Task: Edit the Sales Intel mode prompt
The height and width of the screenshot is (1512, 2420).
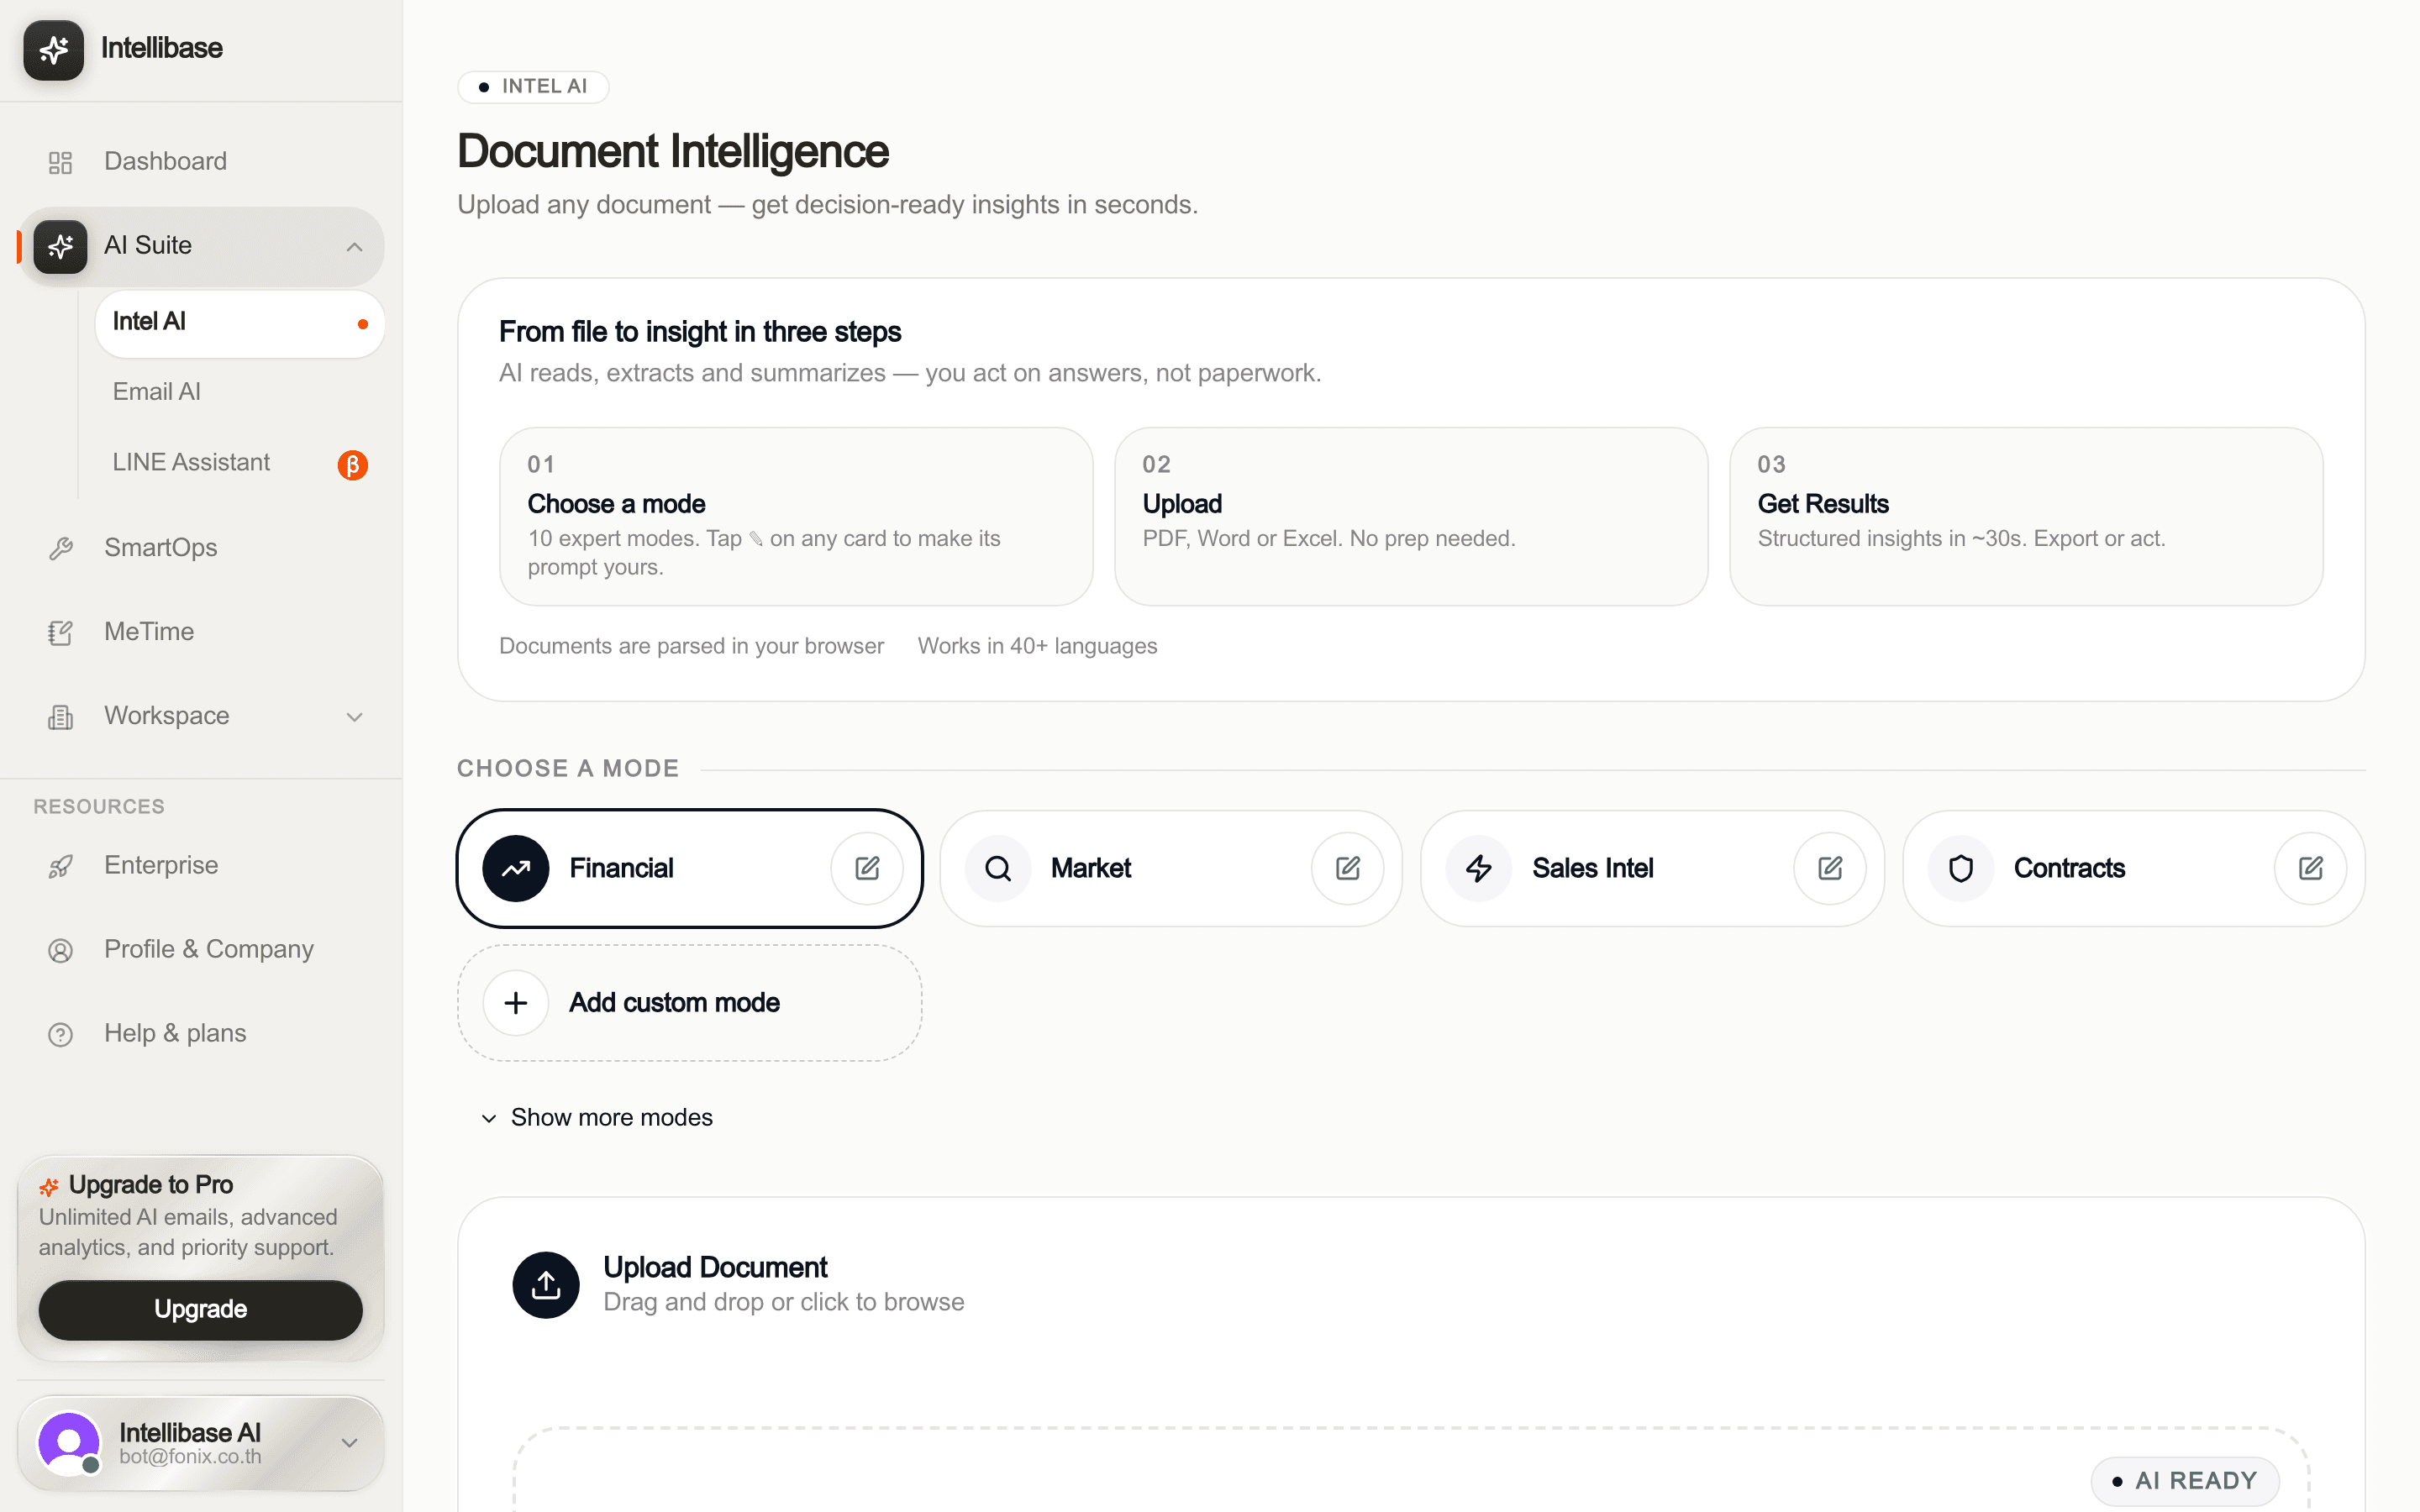Action: (x=1830, y=868)
